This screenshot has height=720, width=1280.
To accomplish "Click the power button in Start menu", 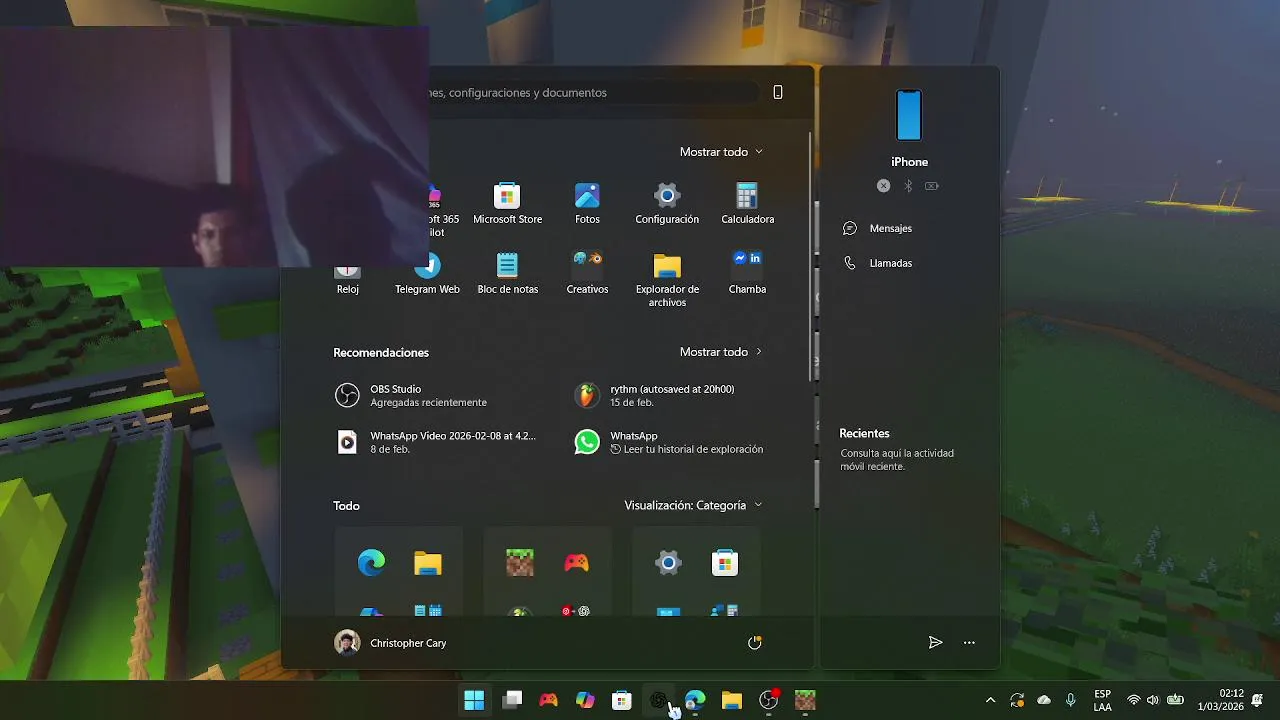I will click(755, 643).
